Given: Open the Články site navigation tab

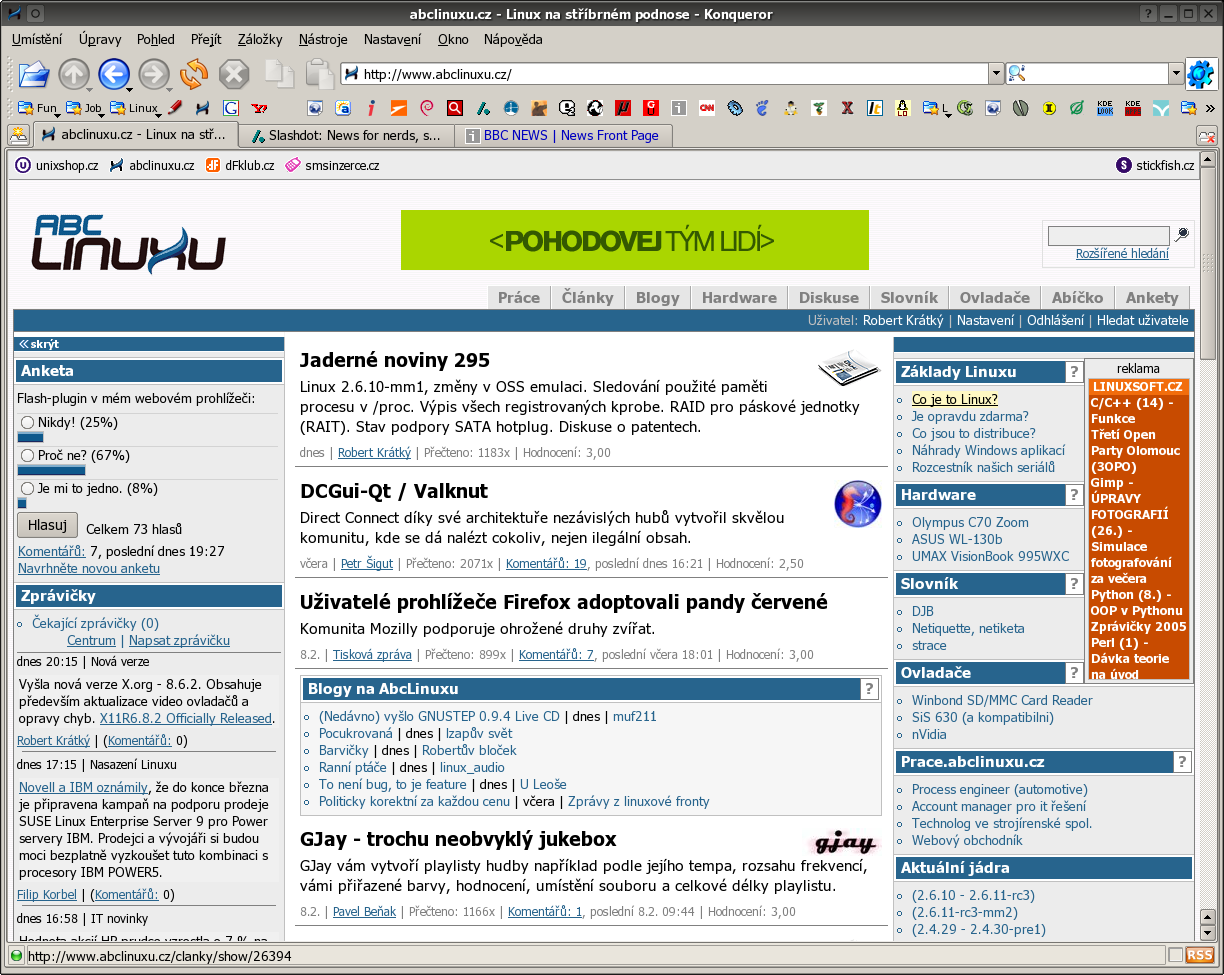Looking at the screenshot, I should point(587,297).
